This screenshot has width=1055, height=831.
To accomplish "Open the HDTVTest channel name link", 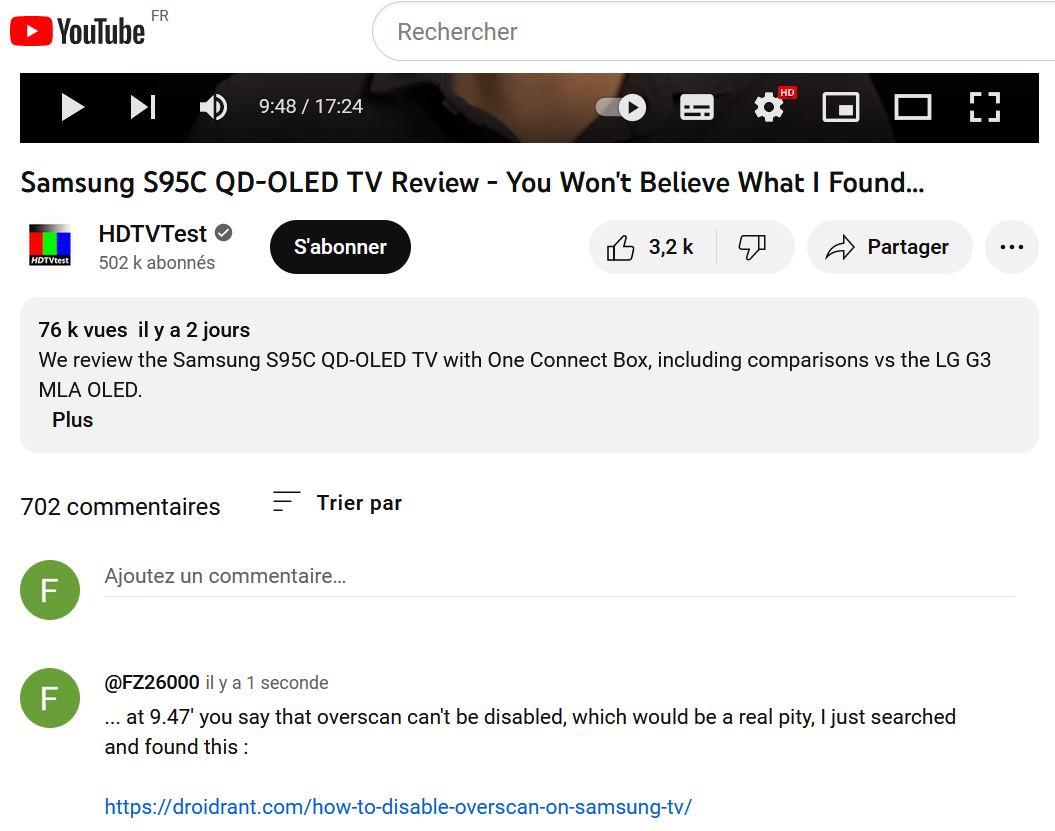I will (x=152, y=233).
